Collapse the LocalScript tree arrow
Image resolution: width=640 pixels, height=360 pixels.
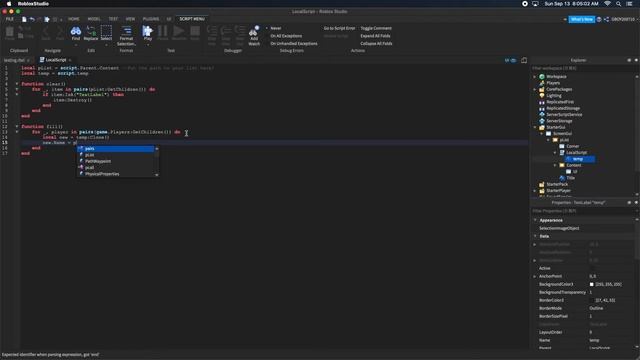coord(555,153)
